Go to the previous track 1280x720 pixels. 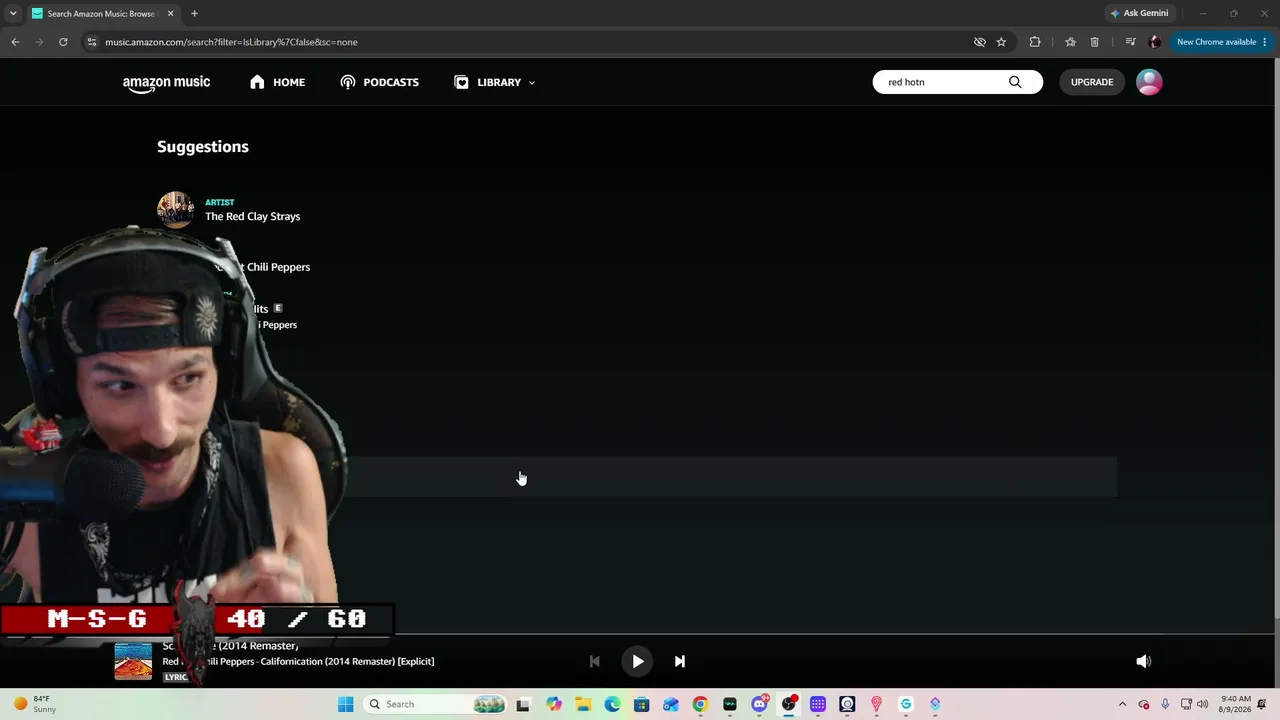click(x=594, y=661)
